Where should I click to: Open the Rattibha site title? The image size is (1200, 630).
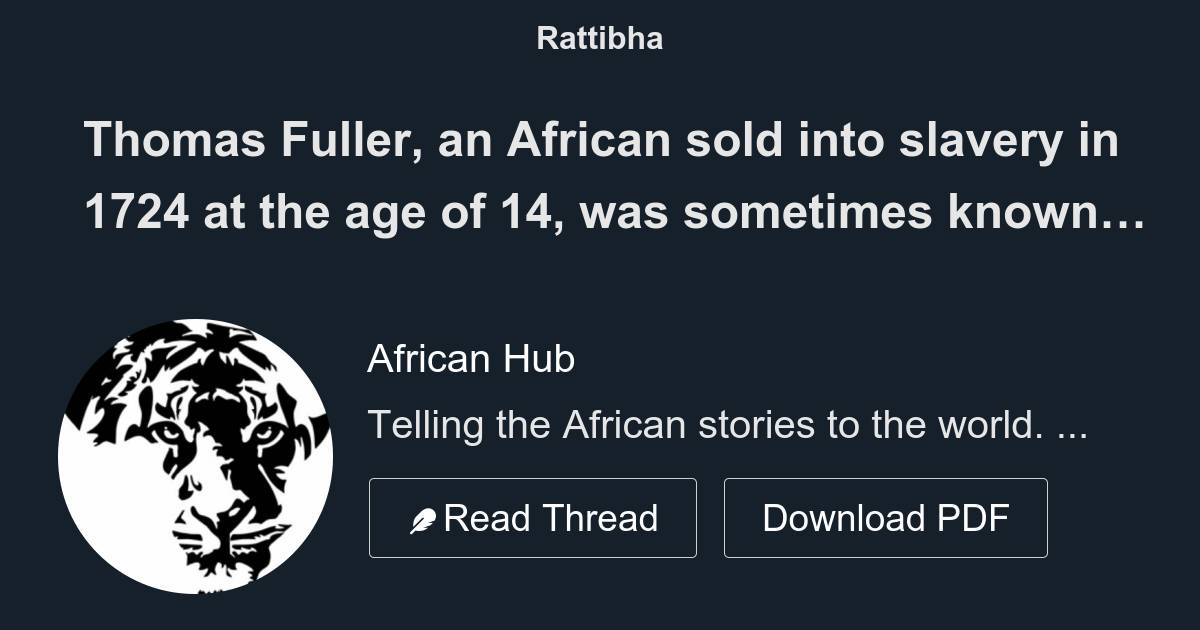[x=600, y=38]
